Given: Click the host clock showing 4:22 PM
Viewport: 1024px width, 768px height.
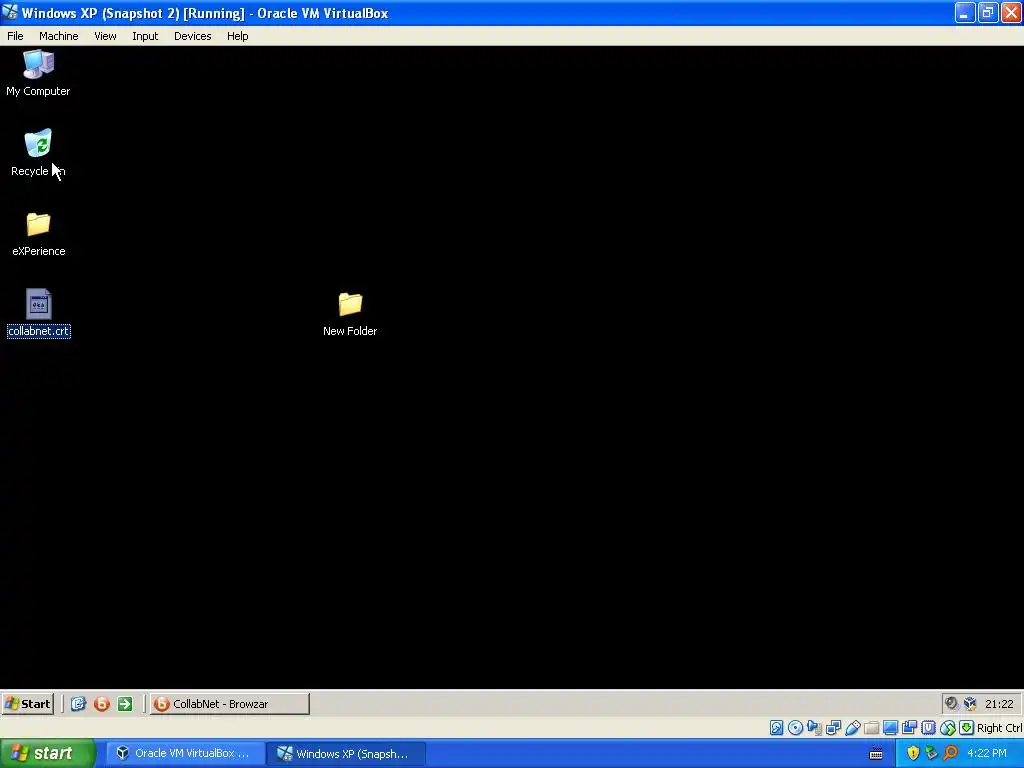Looking at the screenshot, I should click(x=987, y=754).
